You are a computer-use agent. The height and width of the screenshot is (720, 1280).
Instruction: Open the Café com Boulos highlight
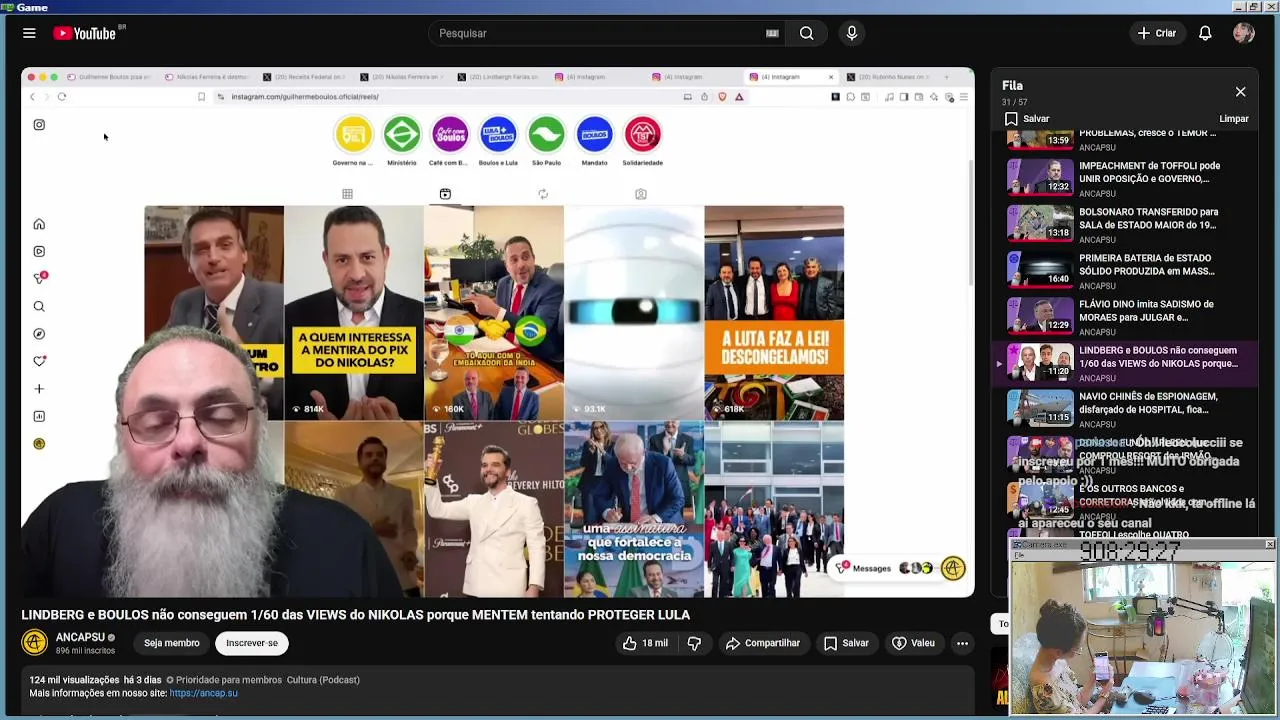click(x=449, y=134)
